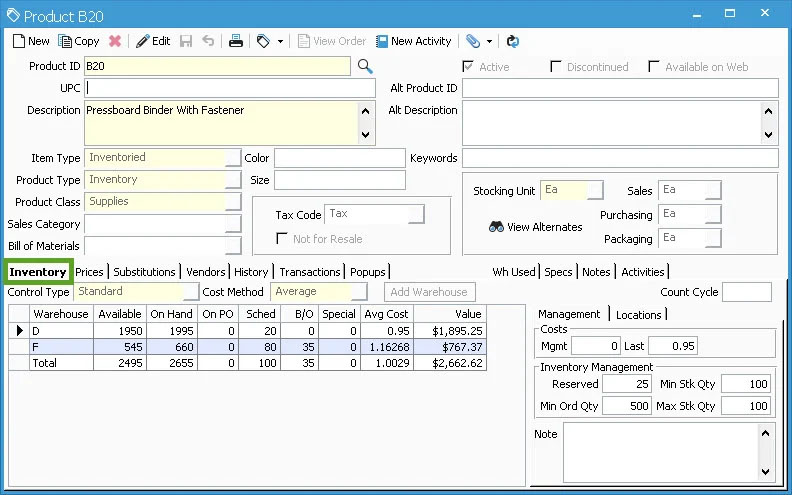This screenshot has height=495, width=792.
Task: Toggle the Discontinued checkbox
Action: pyautogui.click(x=556, y=66)
